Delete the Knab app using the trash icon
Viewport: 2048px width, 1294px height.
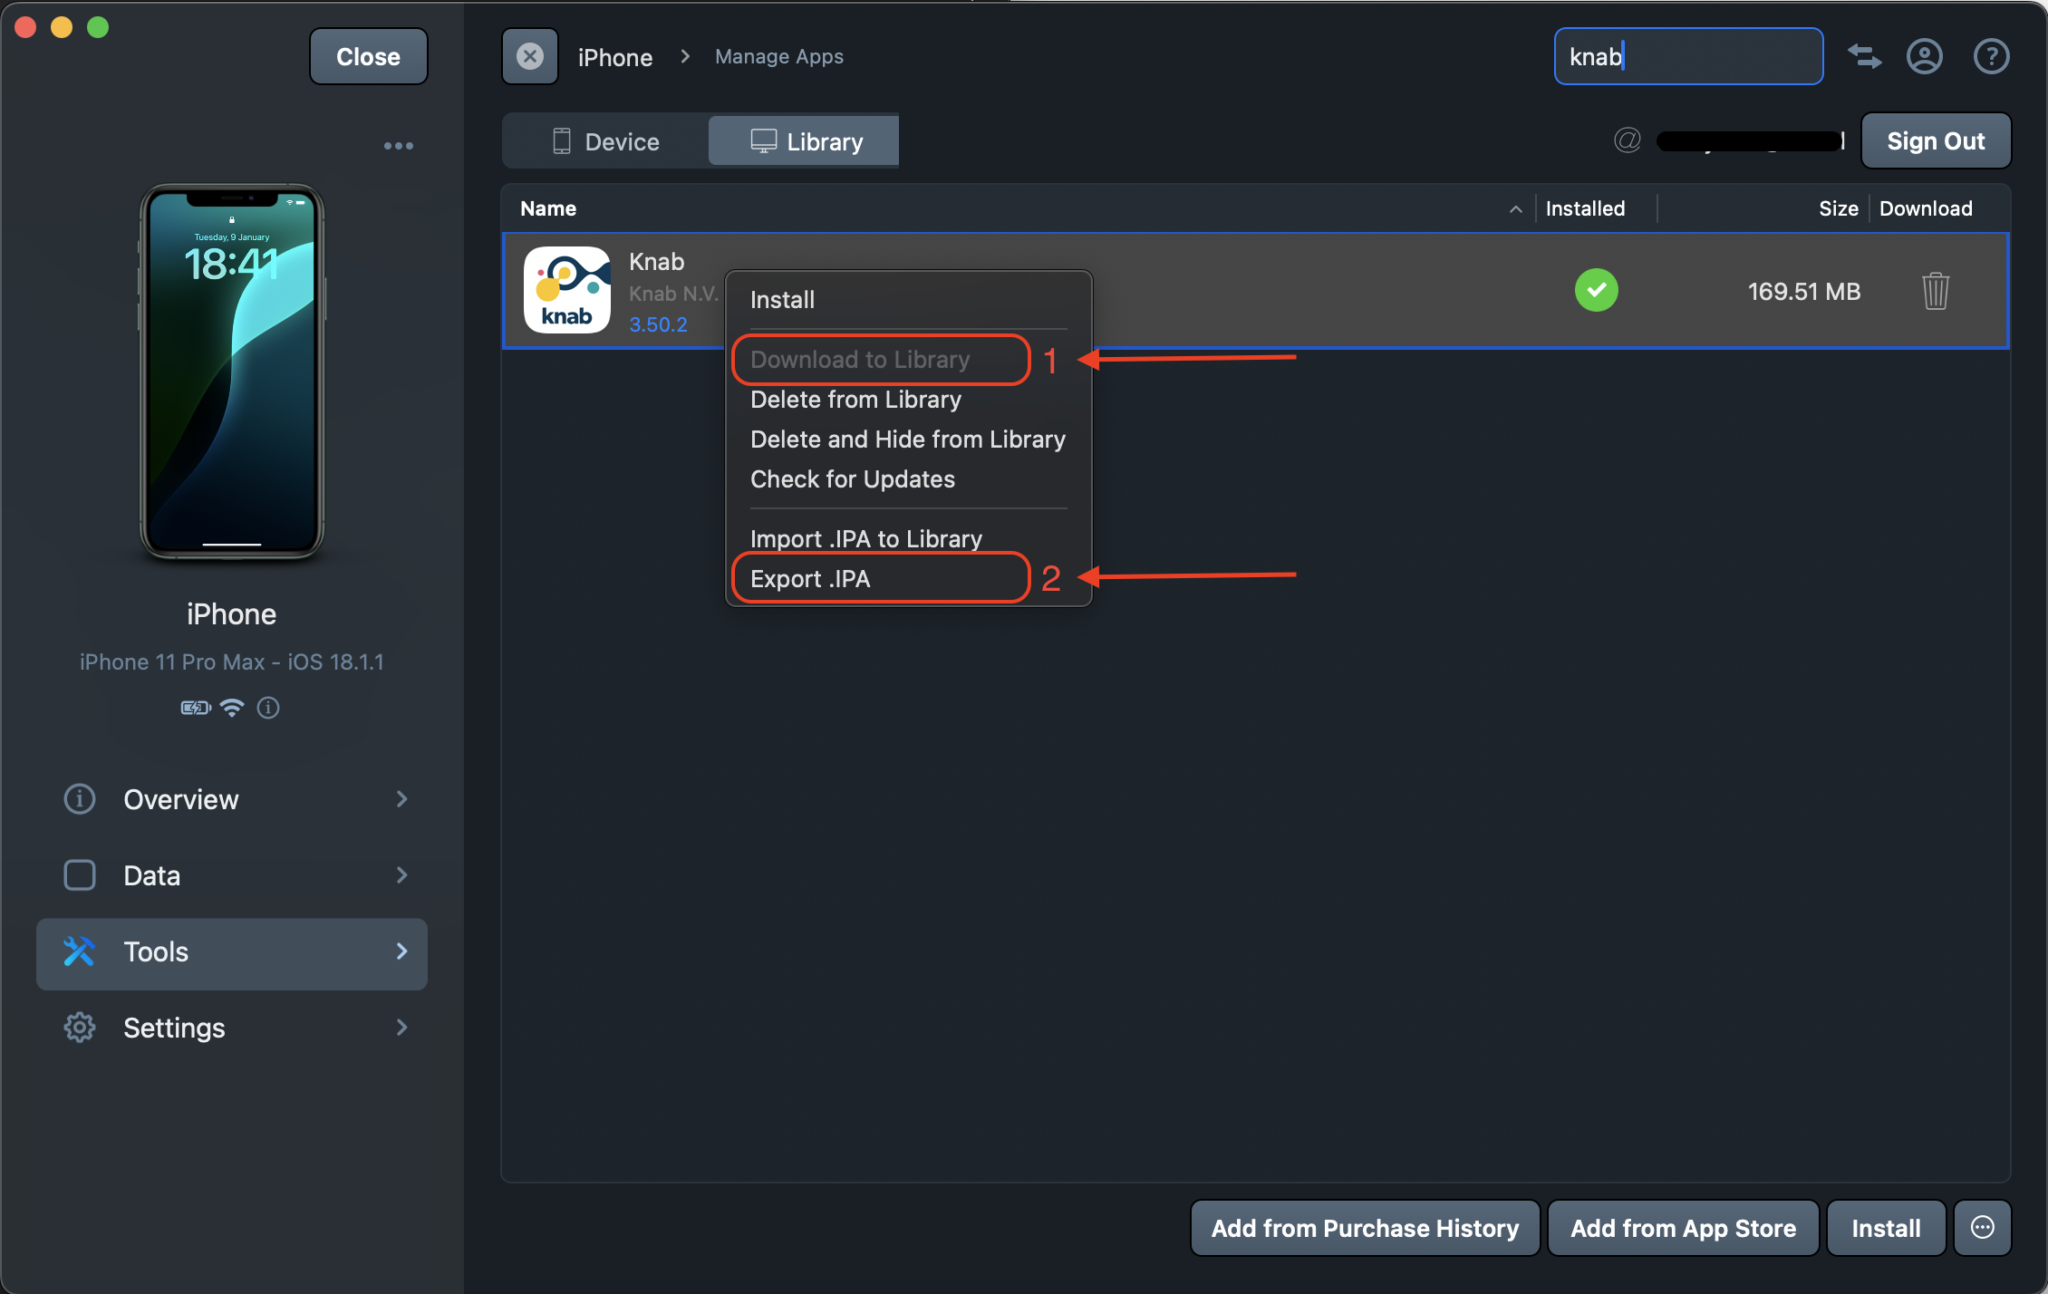coord(1934,291)
